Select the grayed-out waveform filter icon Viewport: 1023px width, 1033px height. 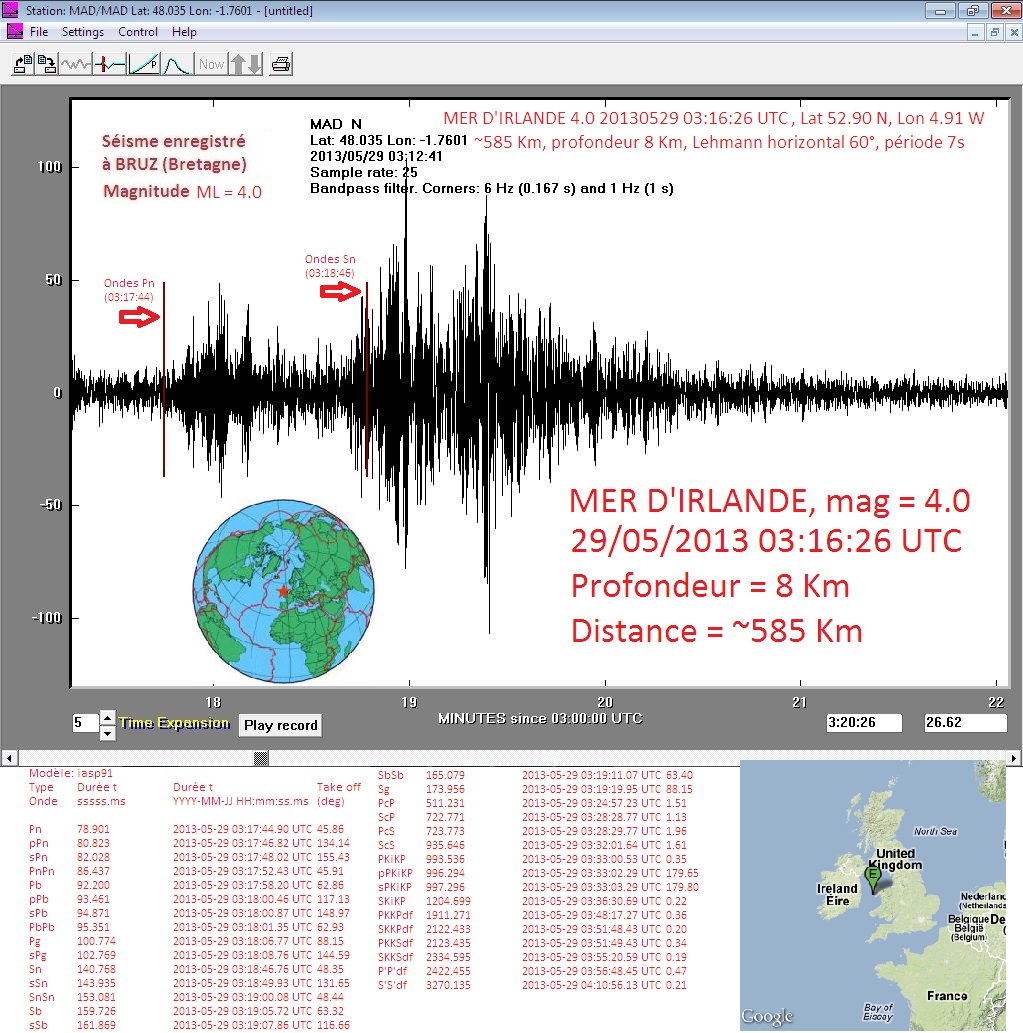(76, 64)
